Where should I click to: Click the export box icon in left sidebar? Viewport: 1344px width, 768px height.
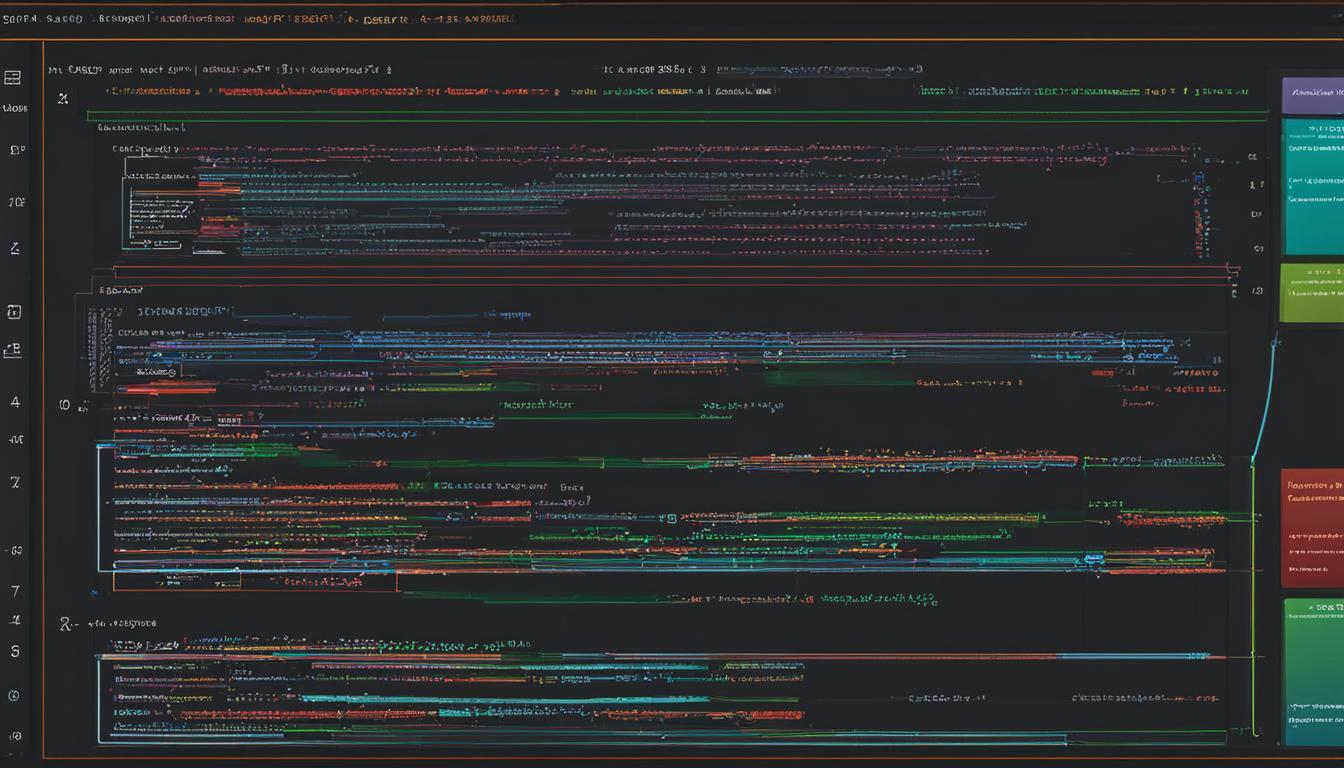13,350
